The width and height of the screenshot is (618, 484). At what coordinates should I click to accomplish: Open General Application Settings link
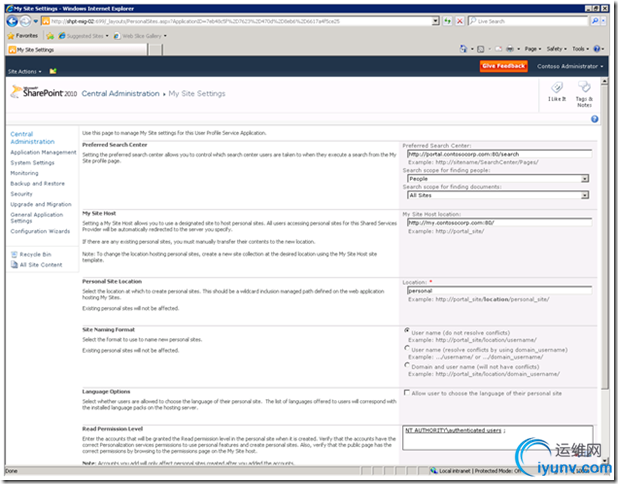pyautogui.click(x=37, y=218)
